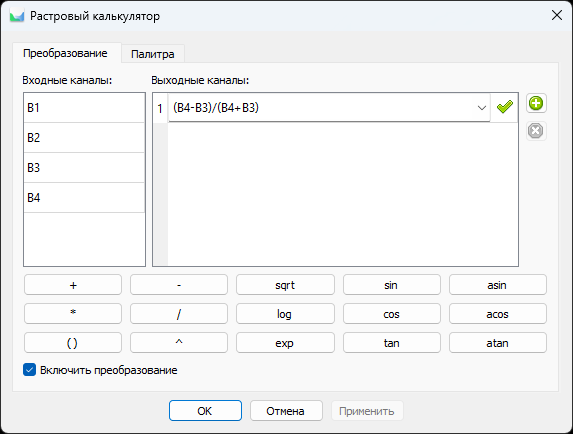This screenshot has height=434, width=573.
Task: Insert parentheses with the ( ) button
Action: (73, 343)
